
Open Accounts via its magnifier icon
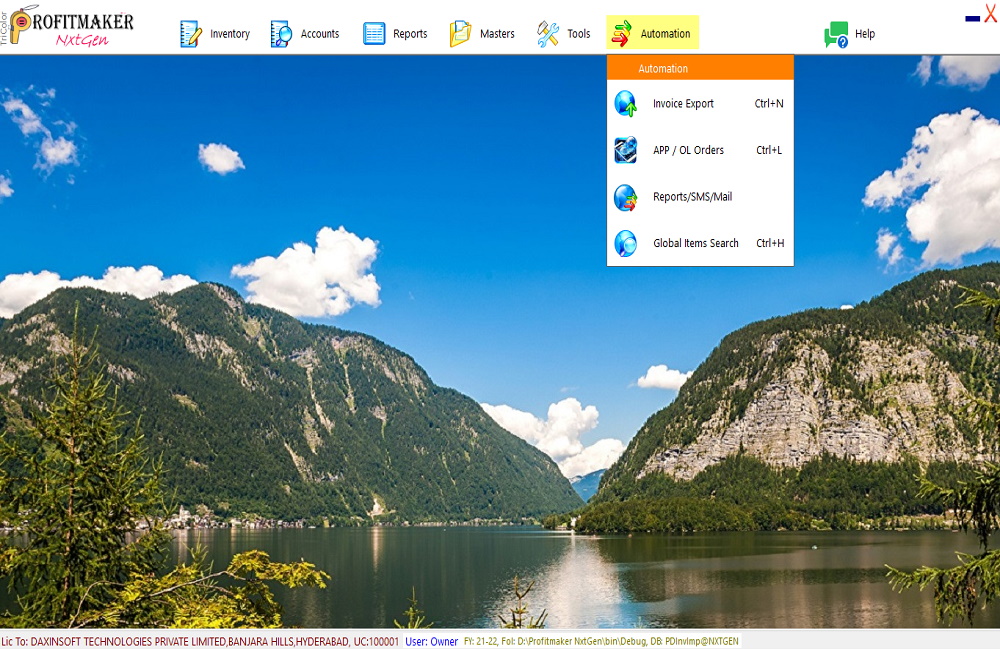(282, 34)
